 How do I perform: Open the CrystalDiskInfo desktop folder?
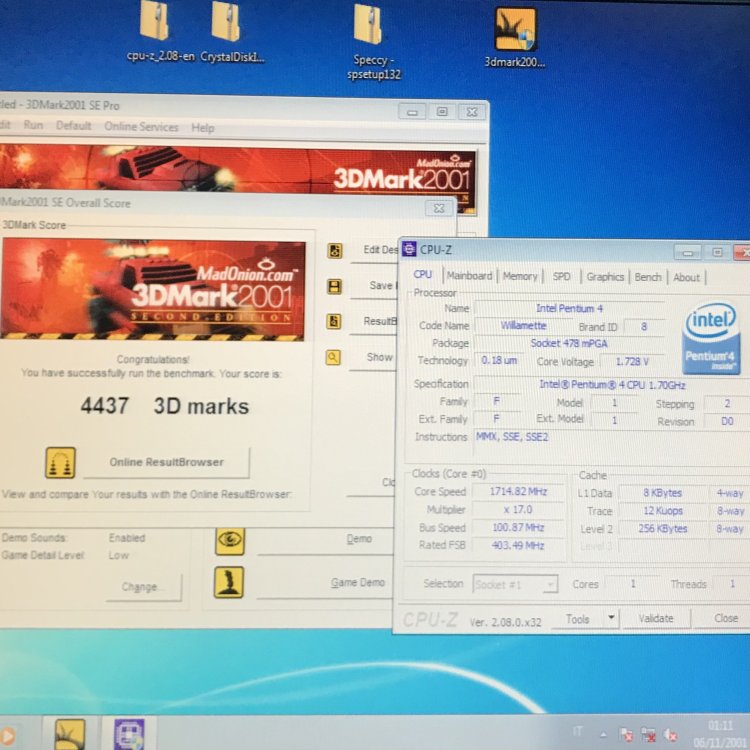click(226, 22)
